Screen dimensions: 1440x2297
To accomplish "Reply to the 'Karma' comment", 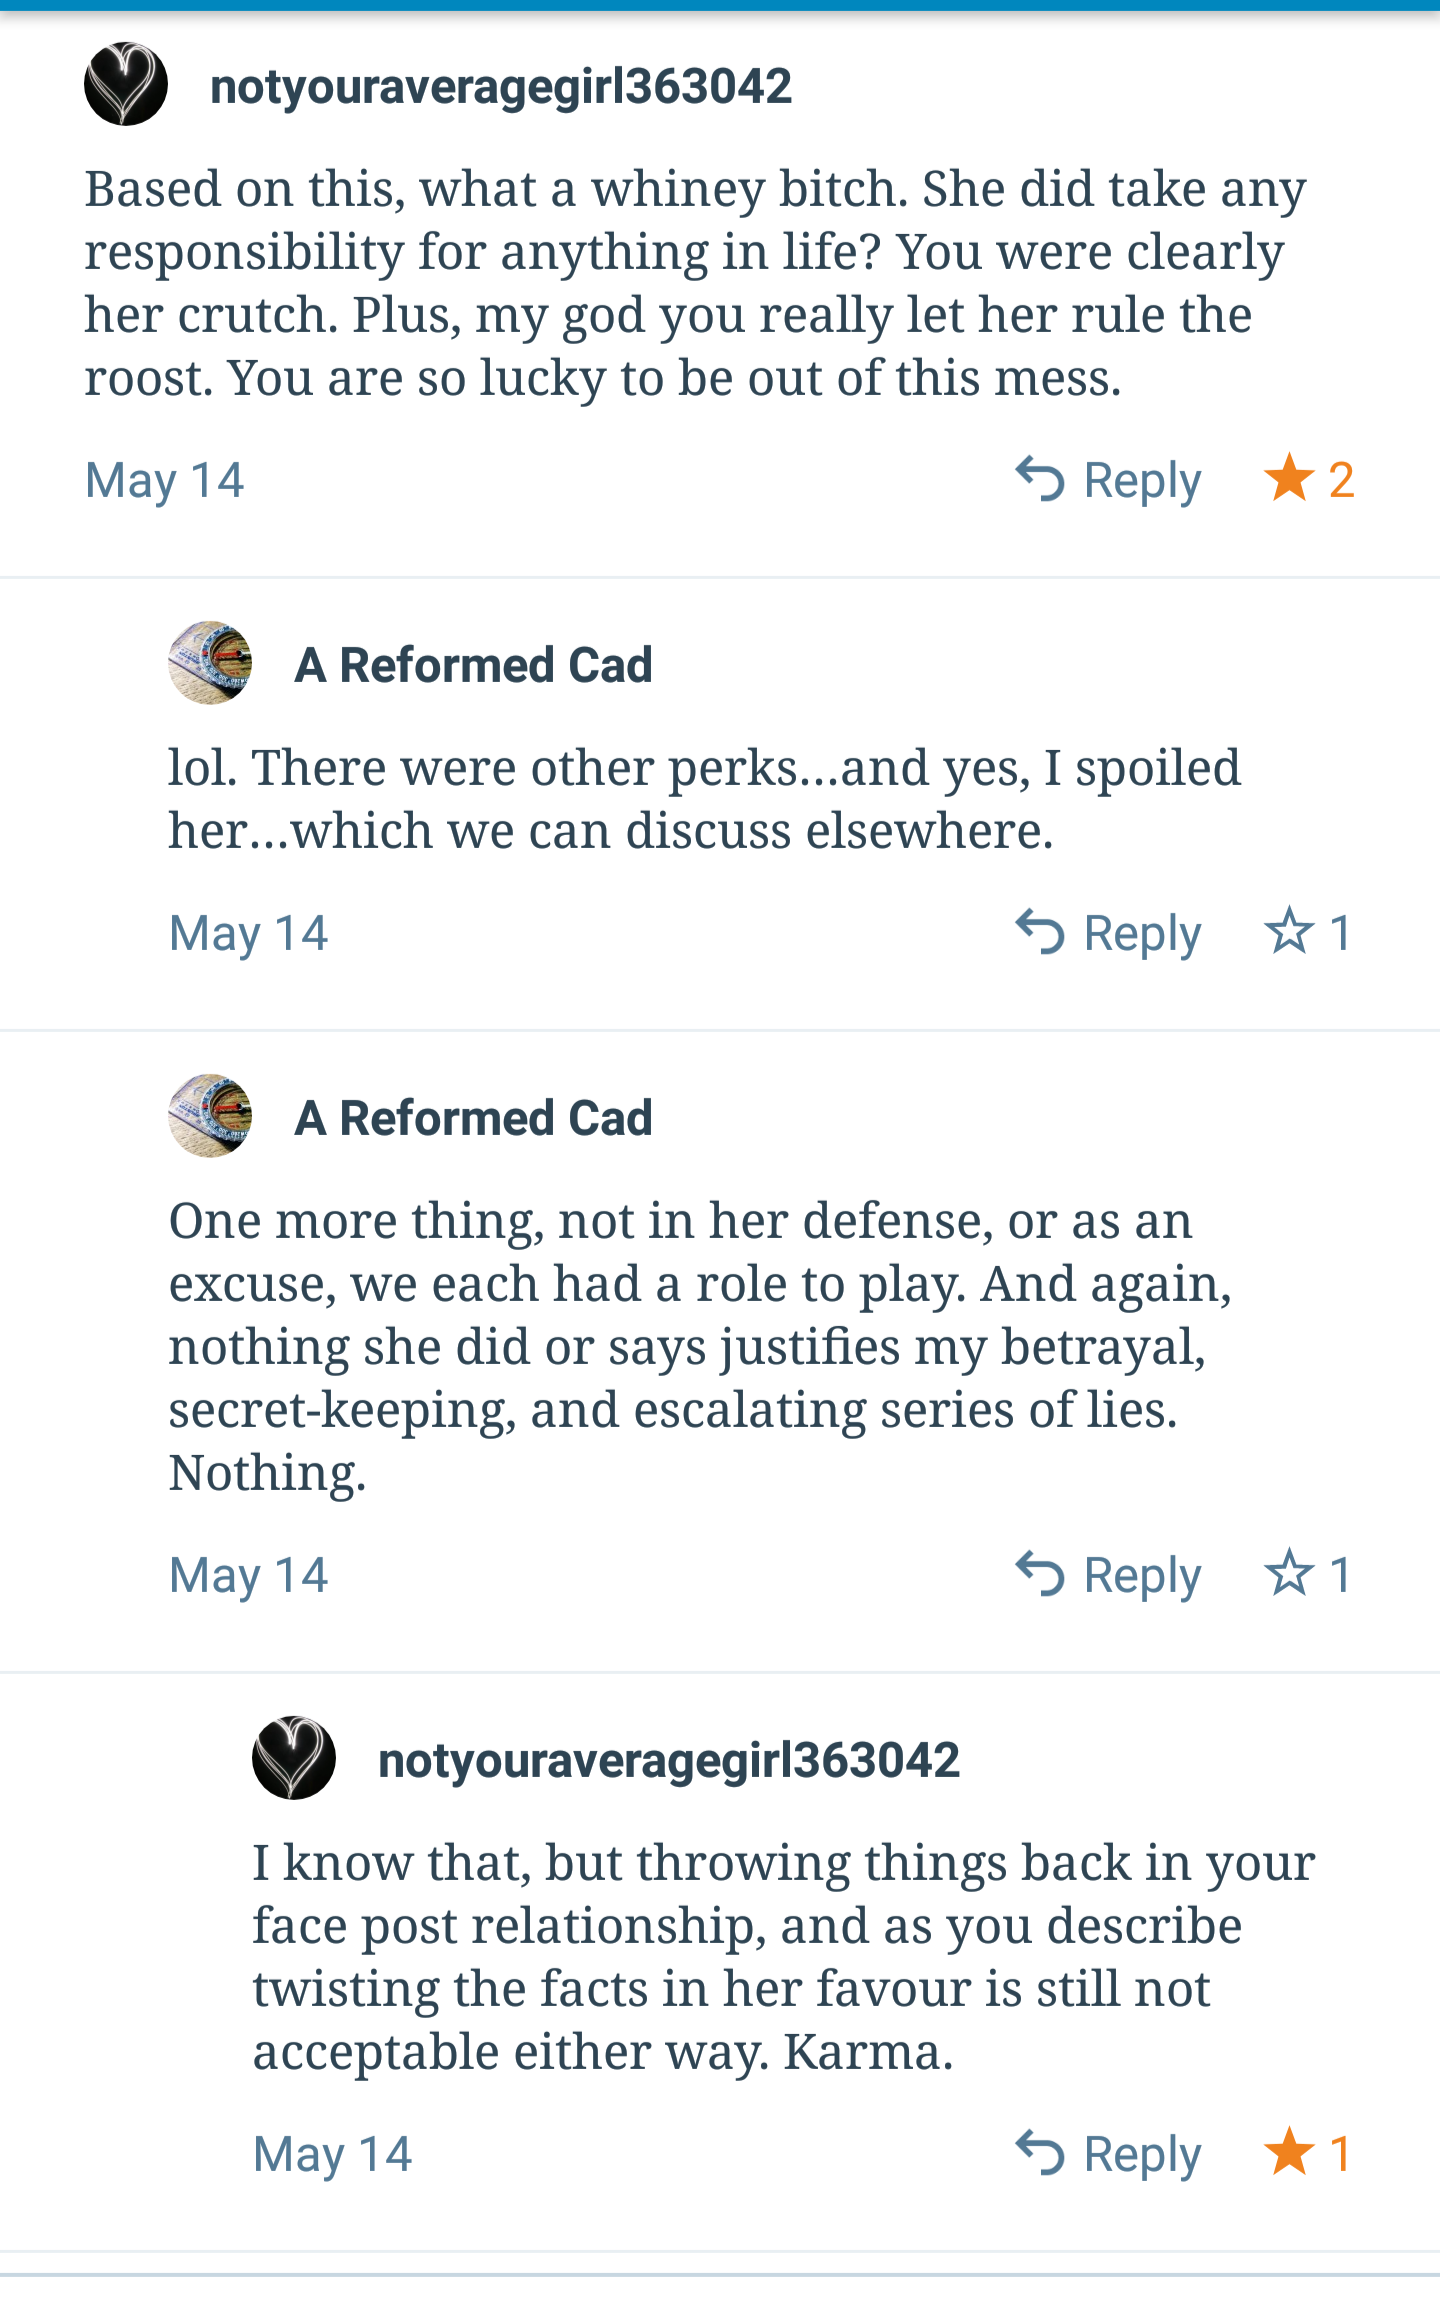I will 1141,2154.
